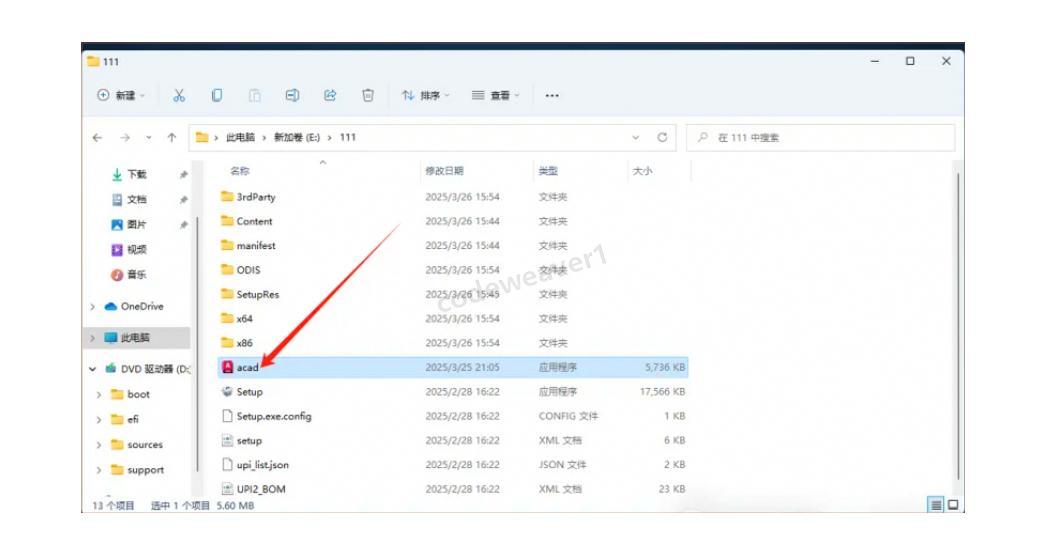The height and width of the screenshot is (555, 1046).
Task: Open the 新建 (New) dropdown
Action: (x=121, y=95)
